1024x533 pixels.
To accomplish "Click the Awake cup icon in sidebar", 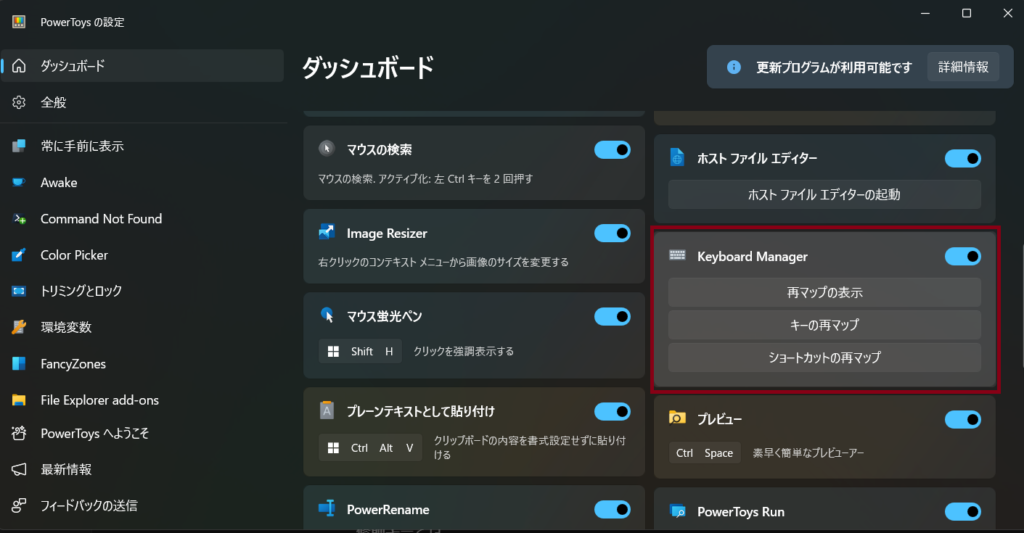I will pyautogui.click(x=19, y=182).
